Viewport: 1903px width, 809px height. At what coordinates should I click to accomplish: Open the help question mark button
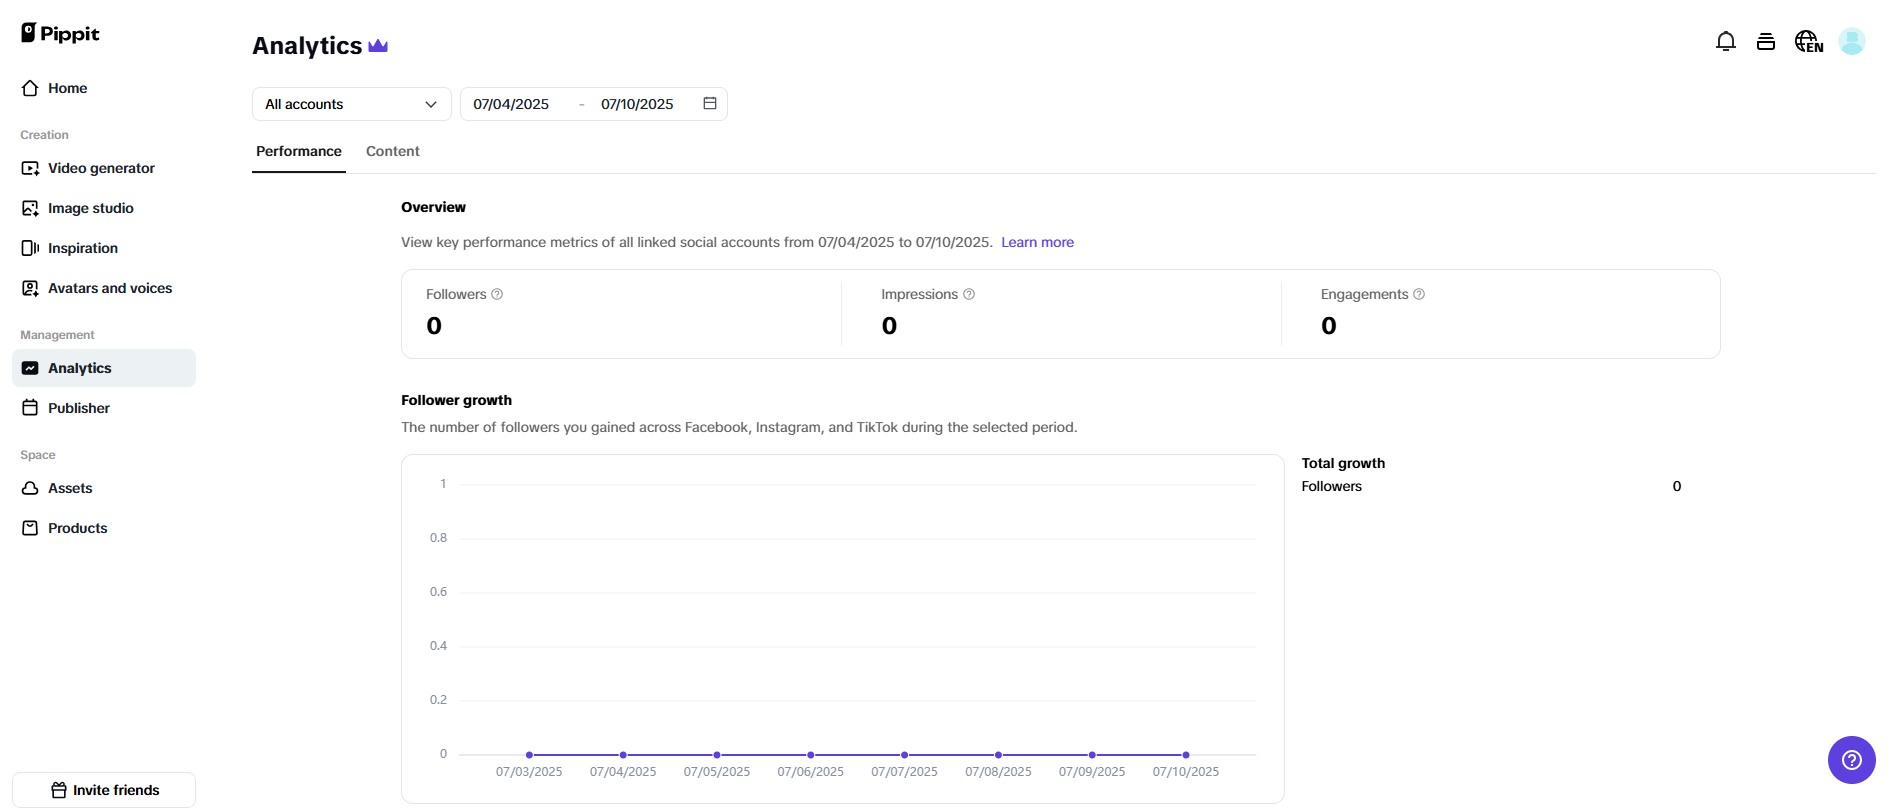[x=1851, y=760]
